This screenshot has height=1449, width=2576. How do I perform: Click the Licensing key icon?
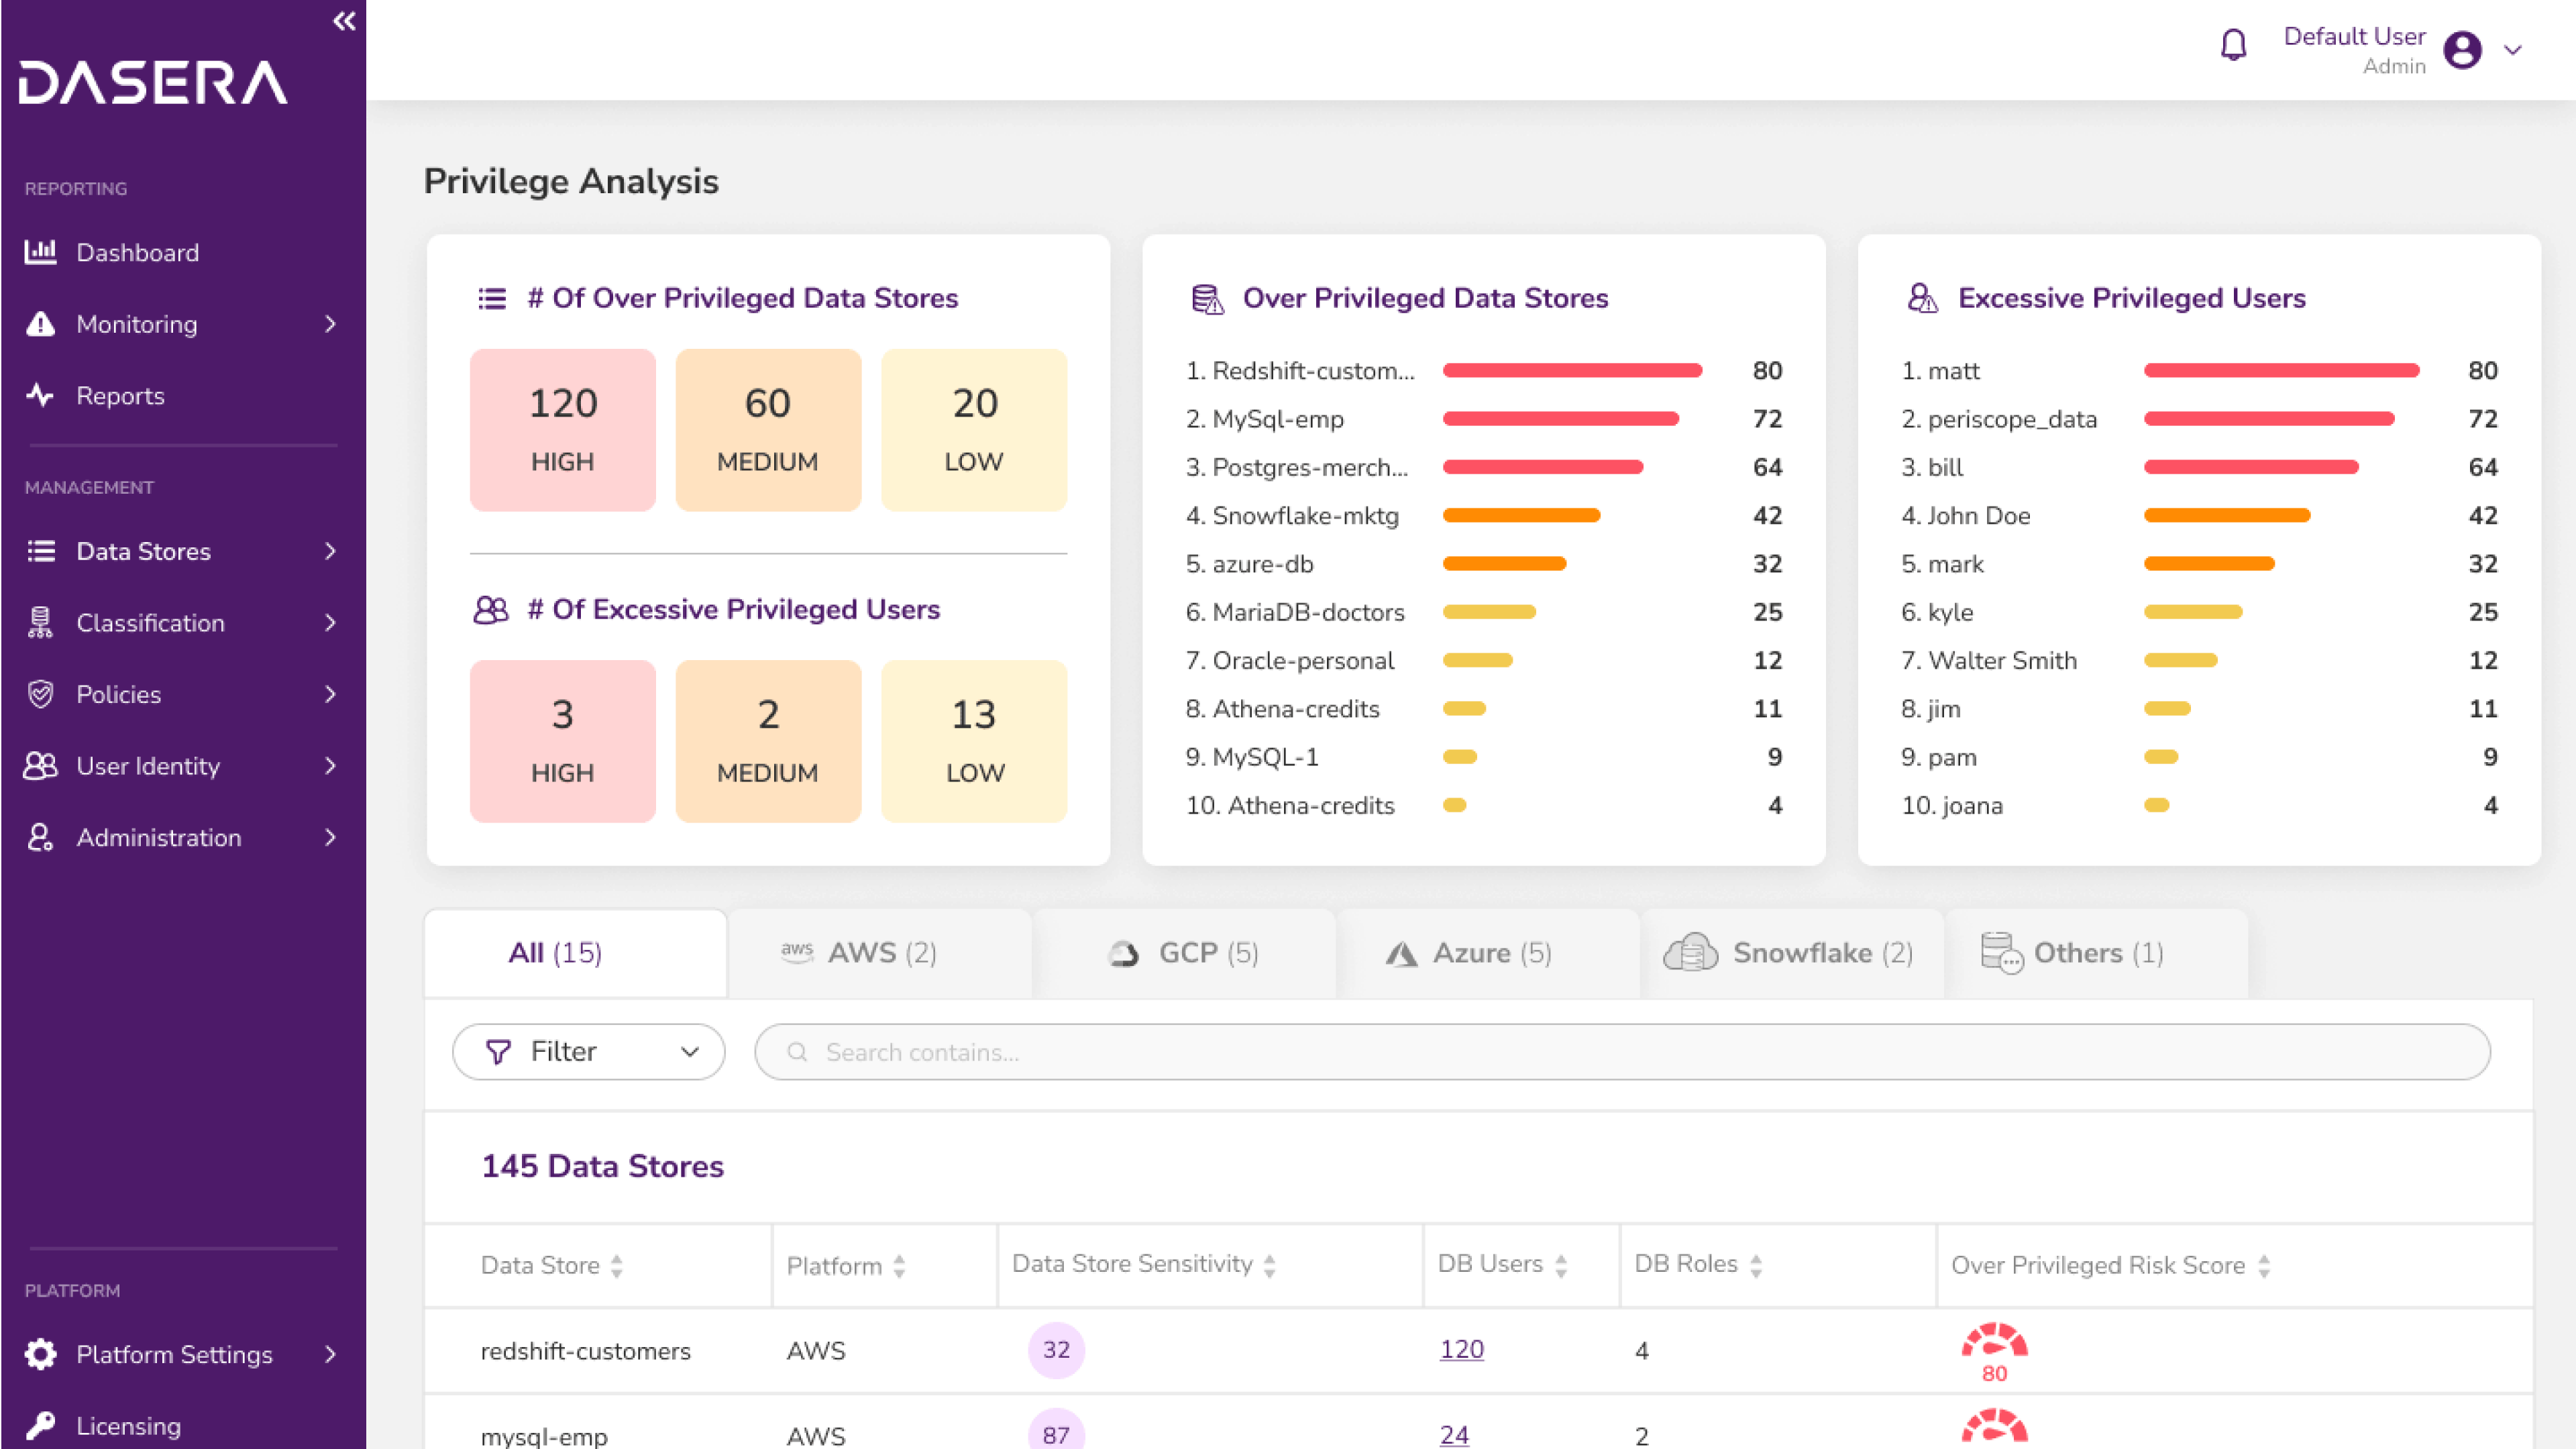click(40, 1425)
